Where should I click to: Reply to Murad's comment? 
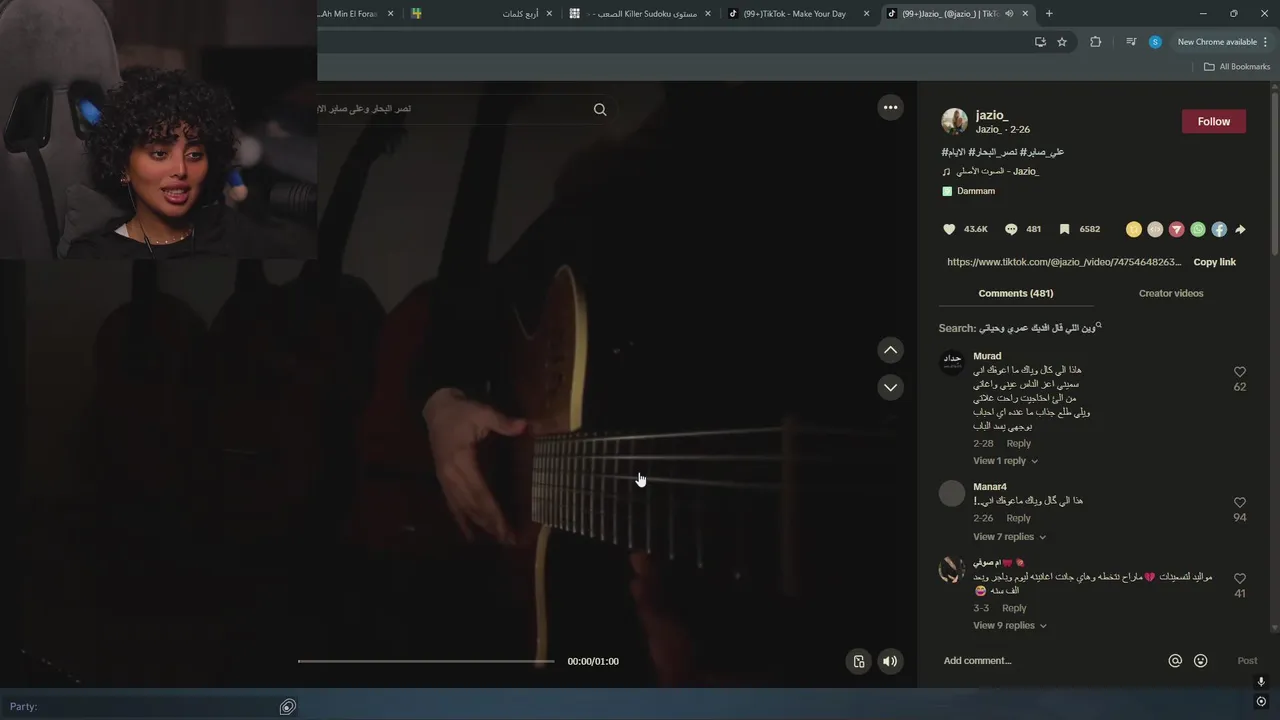click(1018, 444)
